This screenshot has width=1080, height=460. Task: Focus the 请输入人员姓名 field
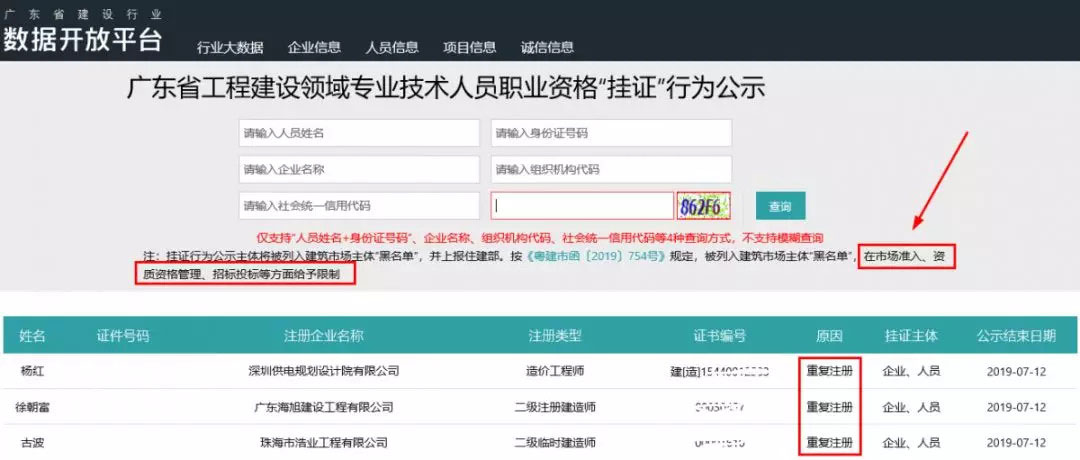click(359, 133)
